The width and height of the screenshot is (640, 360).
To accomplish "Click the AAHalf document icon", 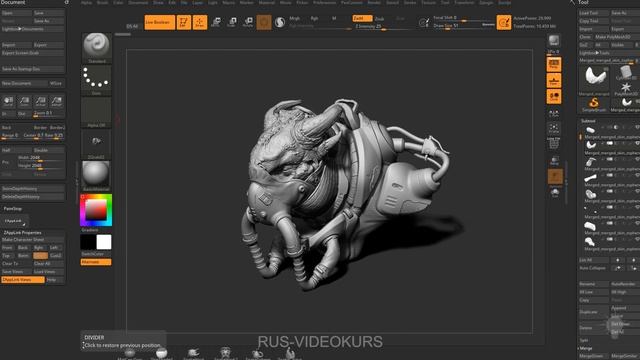I will coord(56,101).
